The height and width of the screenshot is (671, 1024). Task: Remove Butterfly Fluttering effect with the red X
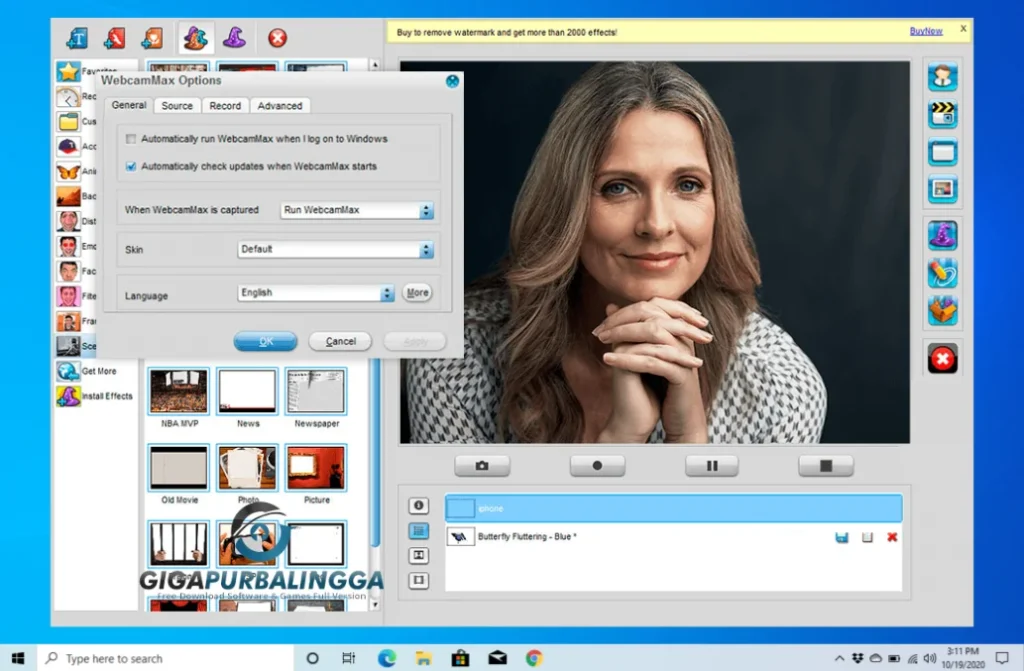click(892, 537)
